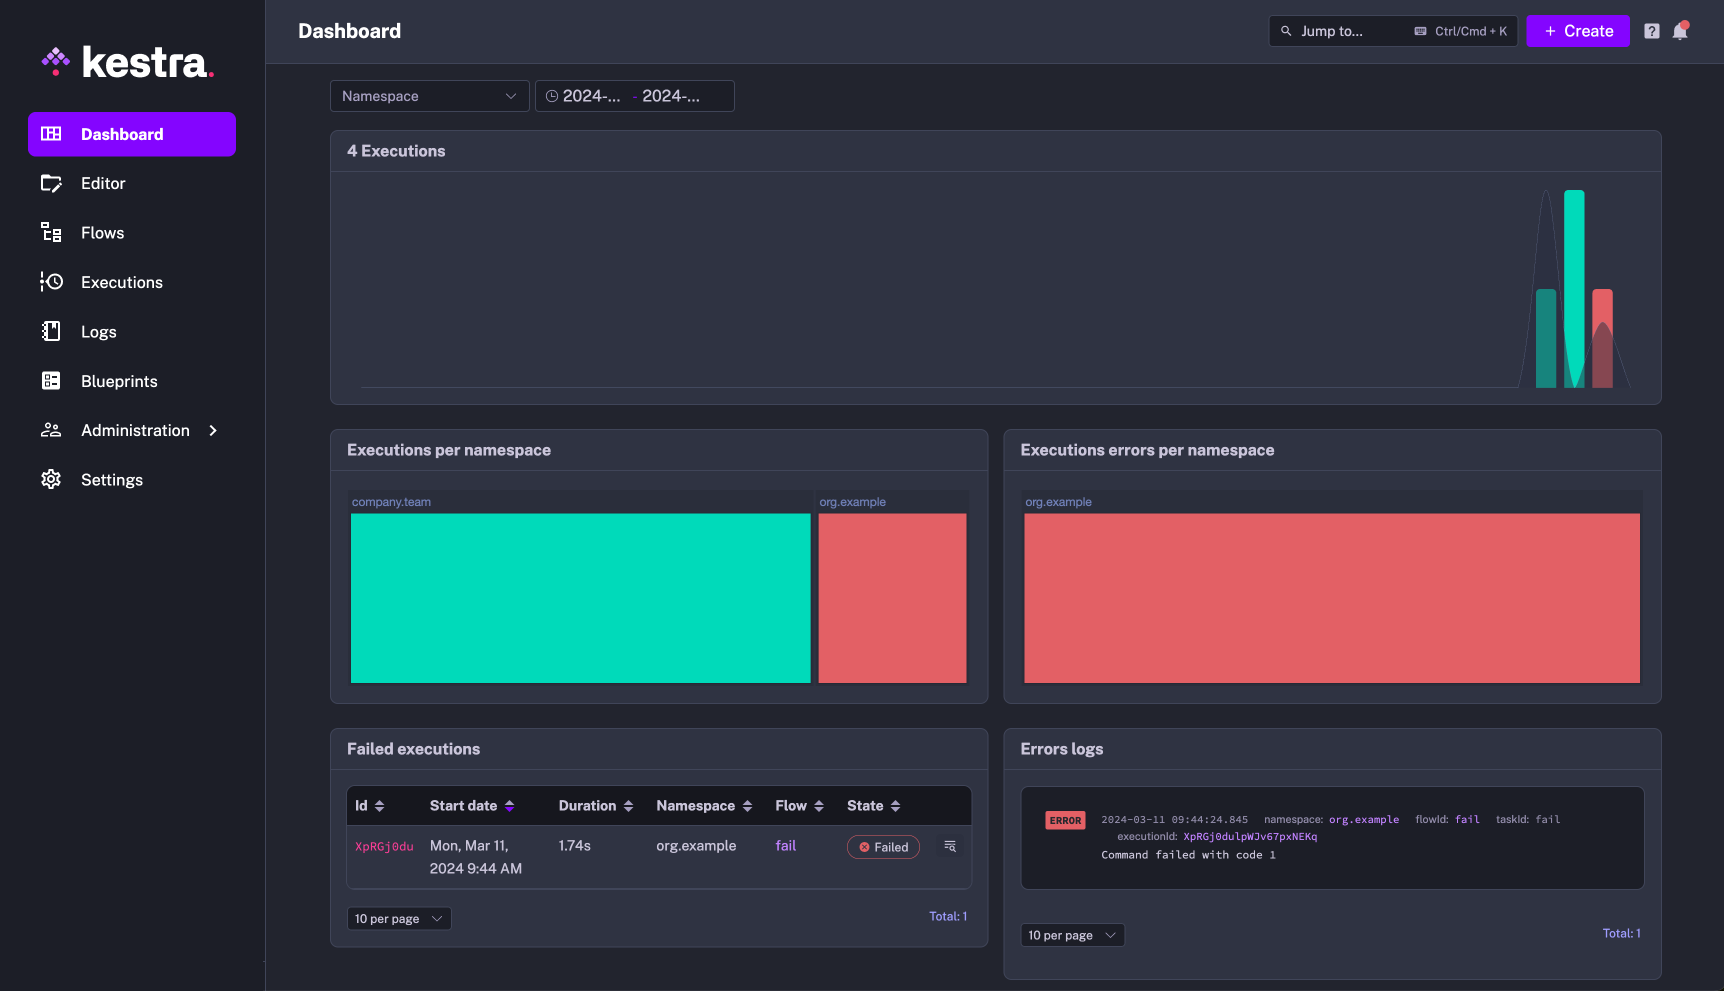Click the Kestra logo

(128, 61)
